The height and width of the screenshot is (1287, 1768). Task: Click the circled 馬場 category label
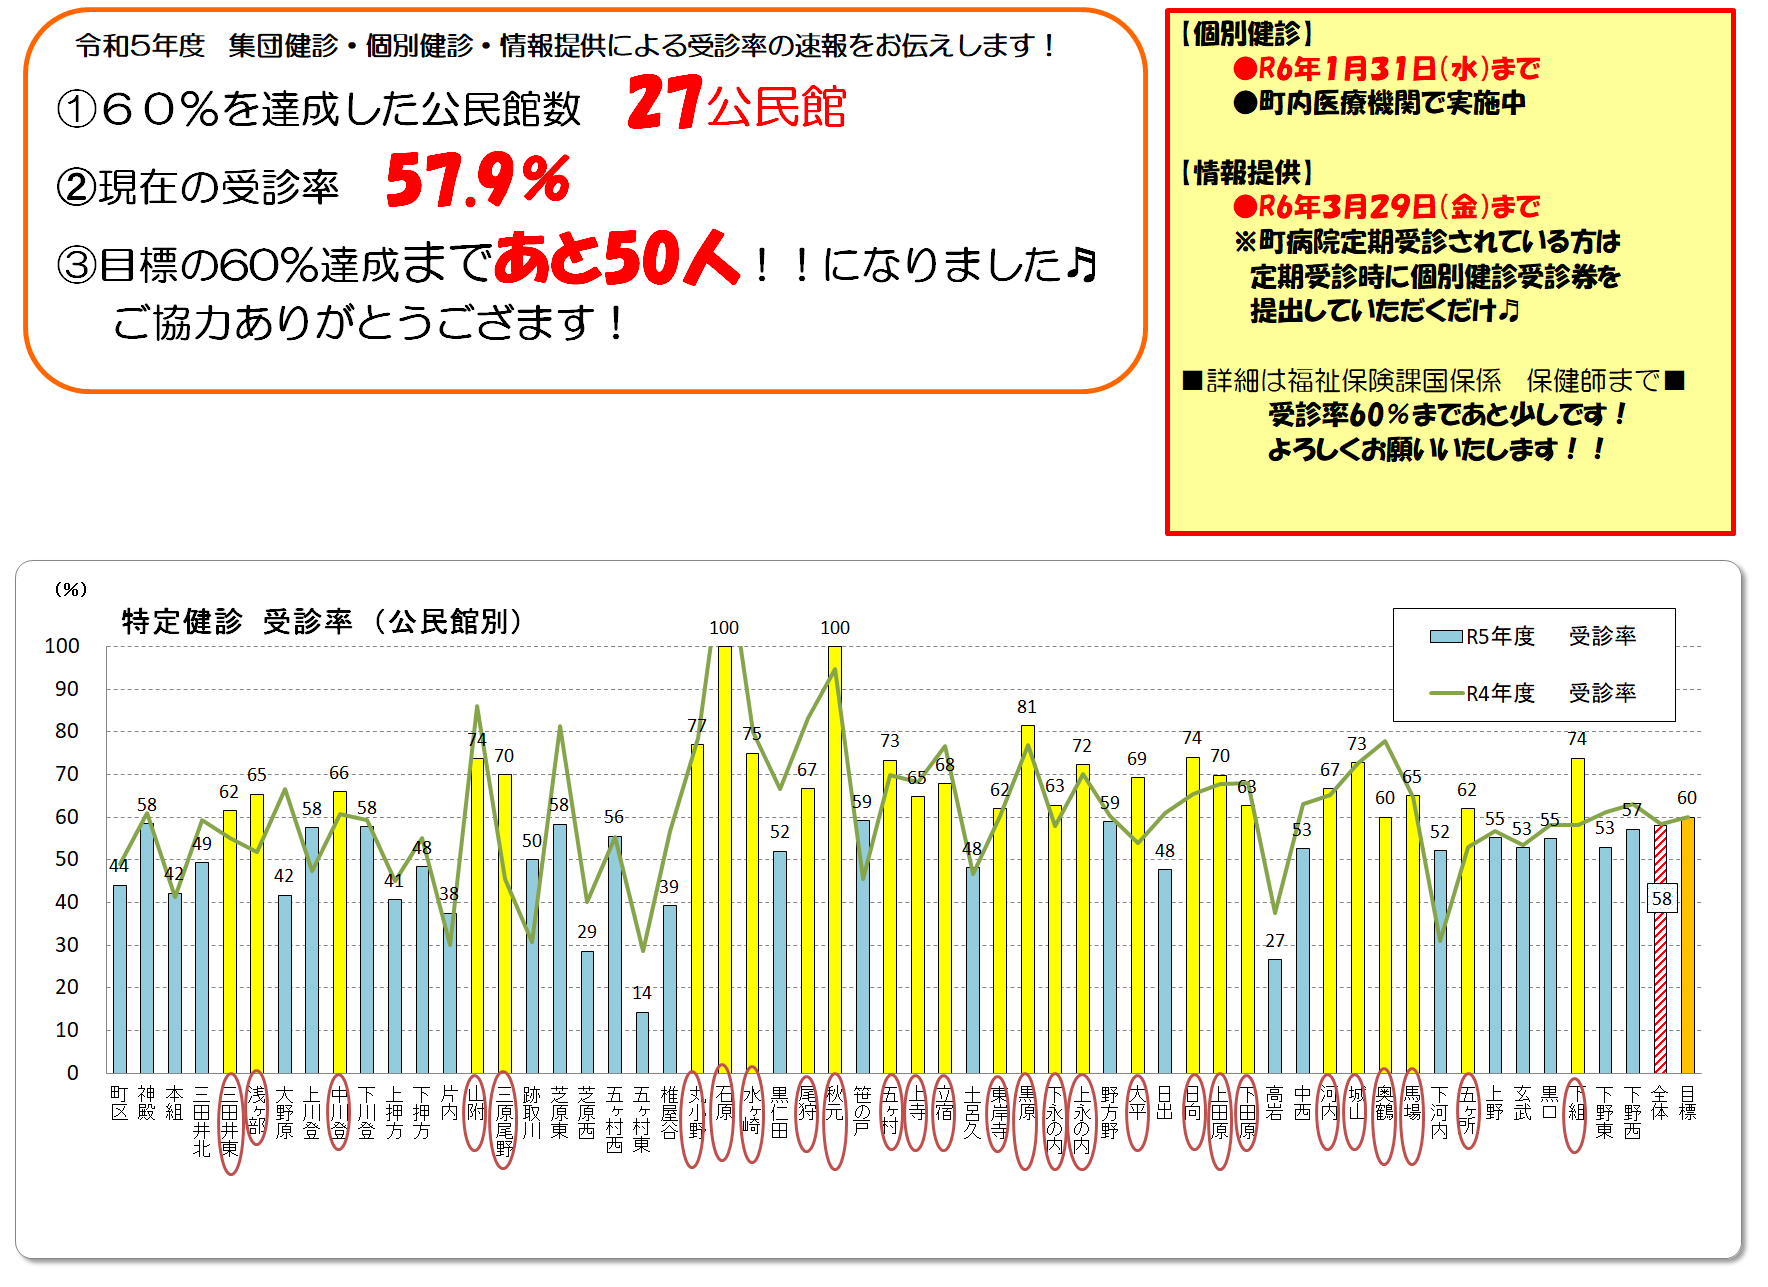(1413, 1103)
